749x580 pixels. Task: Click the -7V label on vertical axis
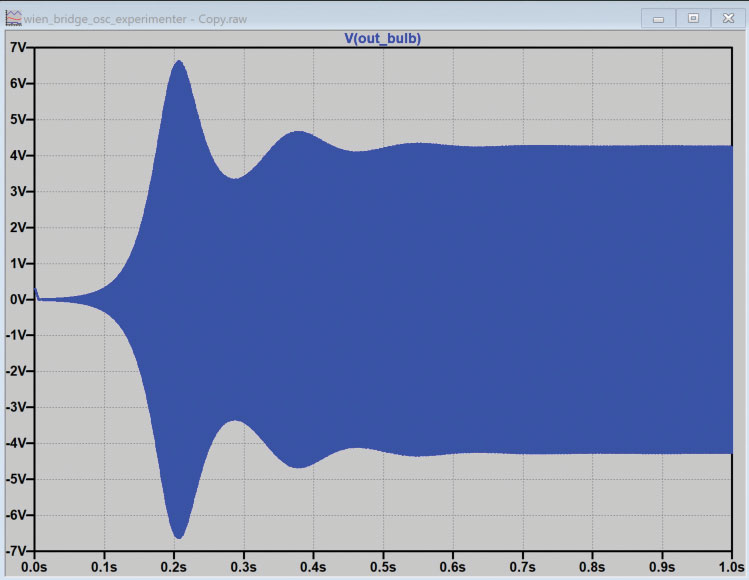tap(18, 551)
